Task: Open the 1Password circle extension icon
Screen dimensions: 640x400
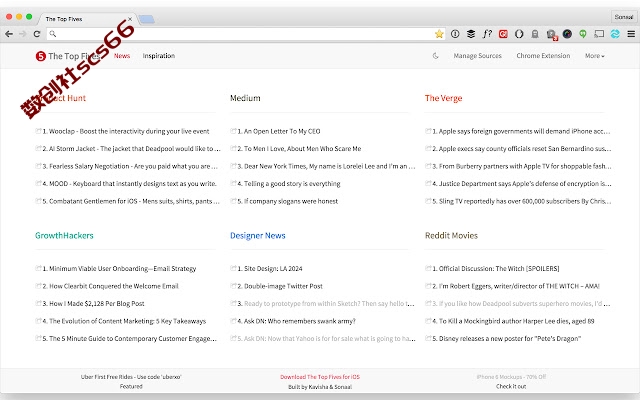Action: (x=455, y=34)
